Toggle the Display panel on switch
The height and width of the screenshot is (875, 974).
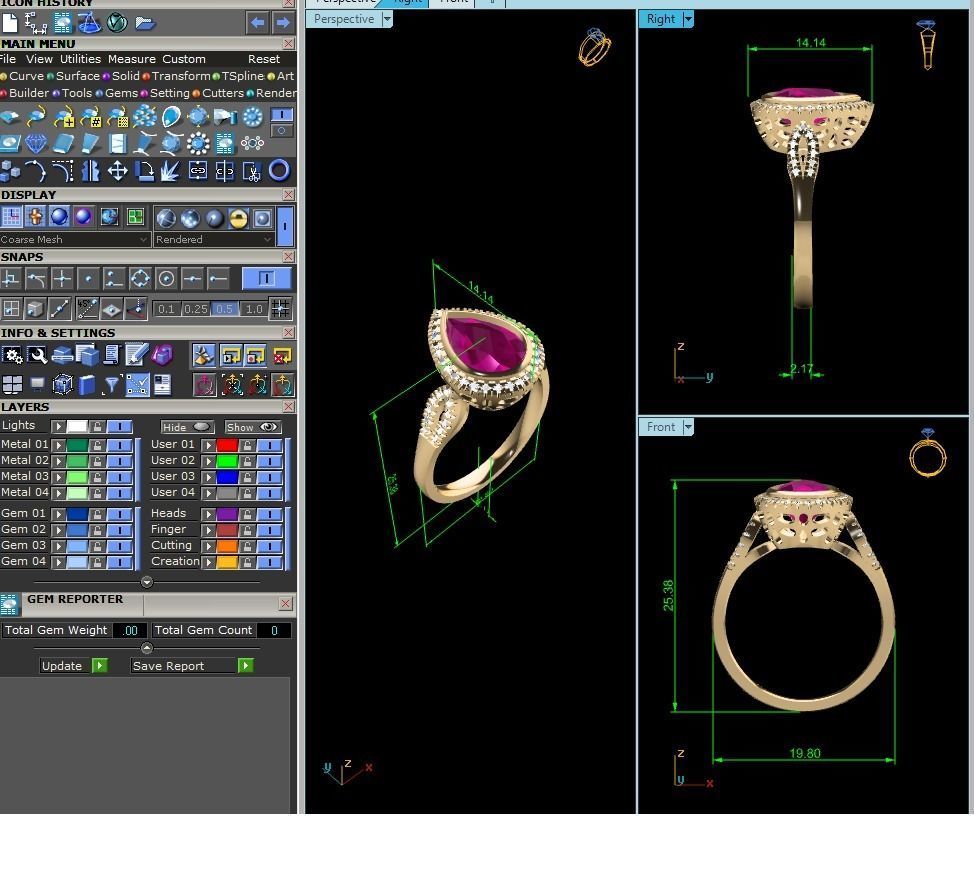tap(285, 226)
